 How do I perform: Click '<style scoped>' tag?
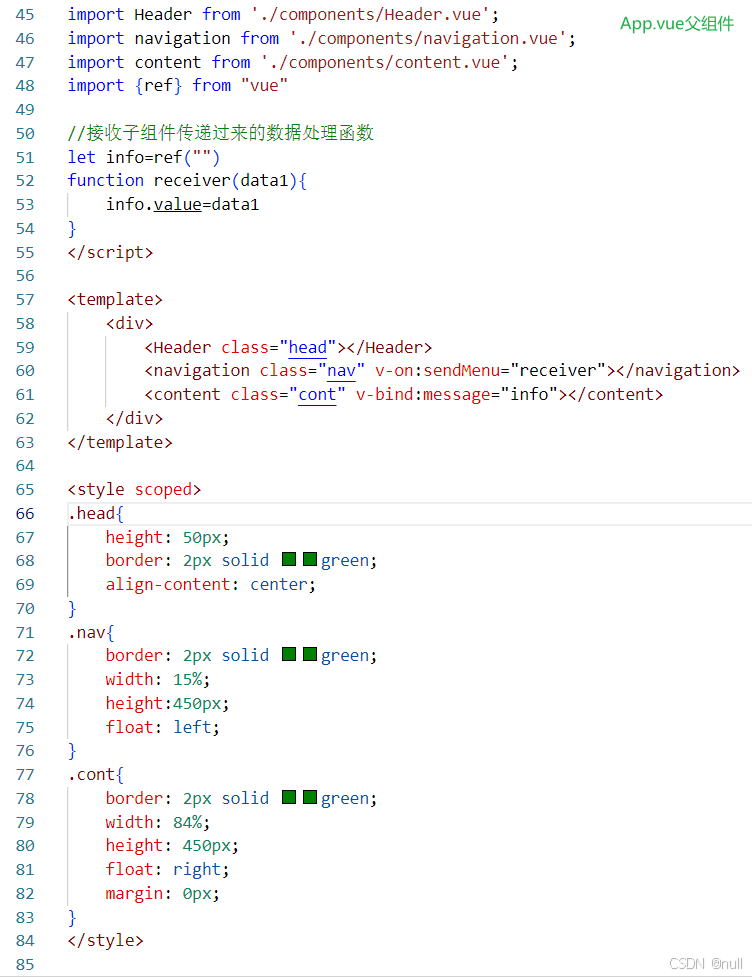coord(135,490)
